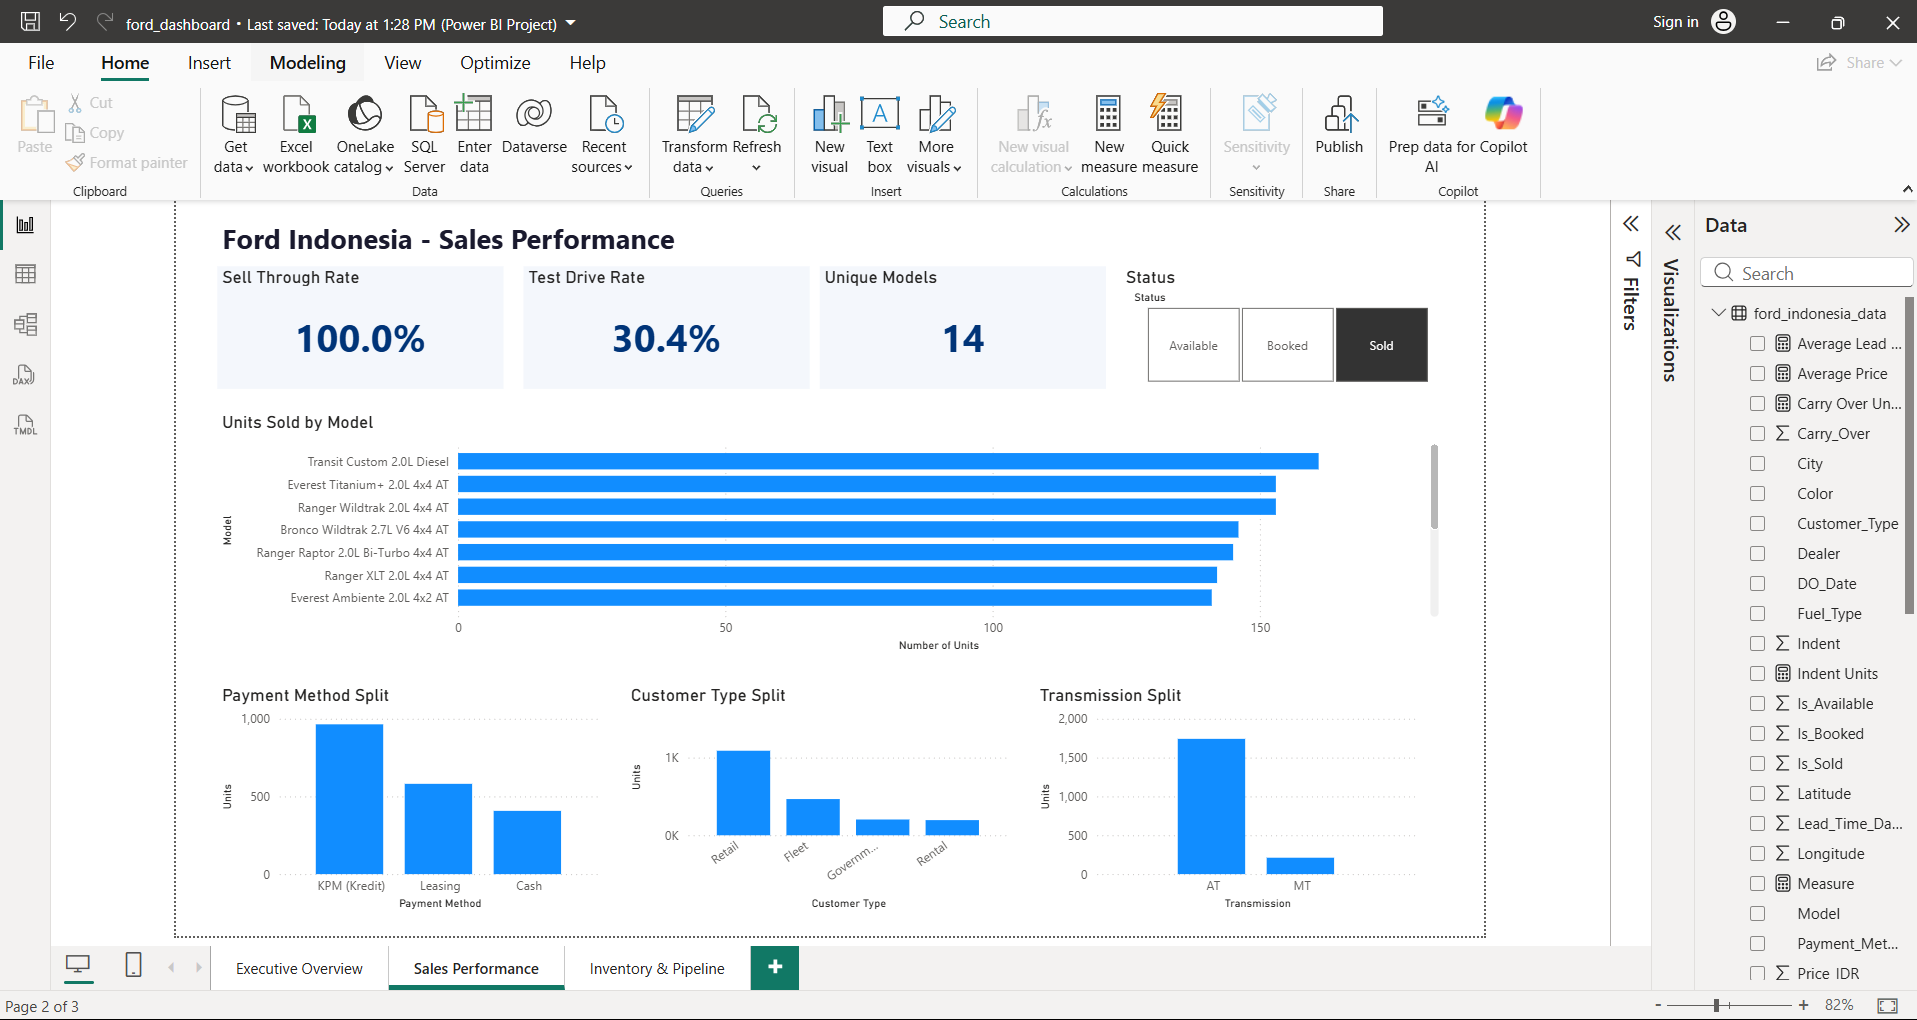Tick the Latitude field checkbox
1917x1020 pixels.
click(1757, 793)
